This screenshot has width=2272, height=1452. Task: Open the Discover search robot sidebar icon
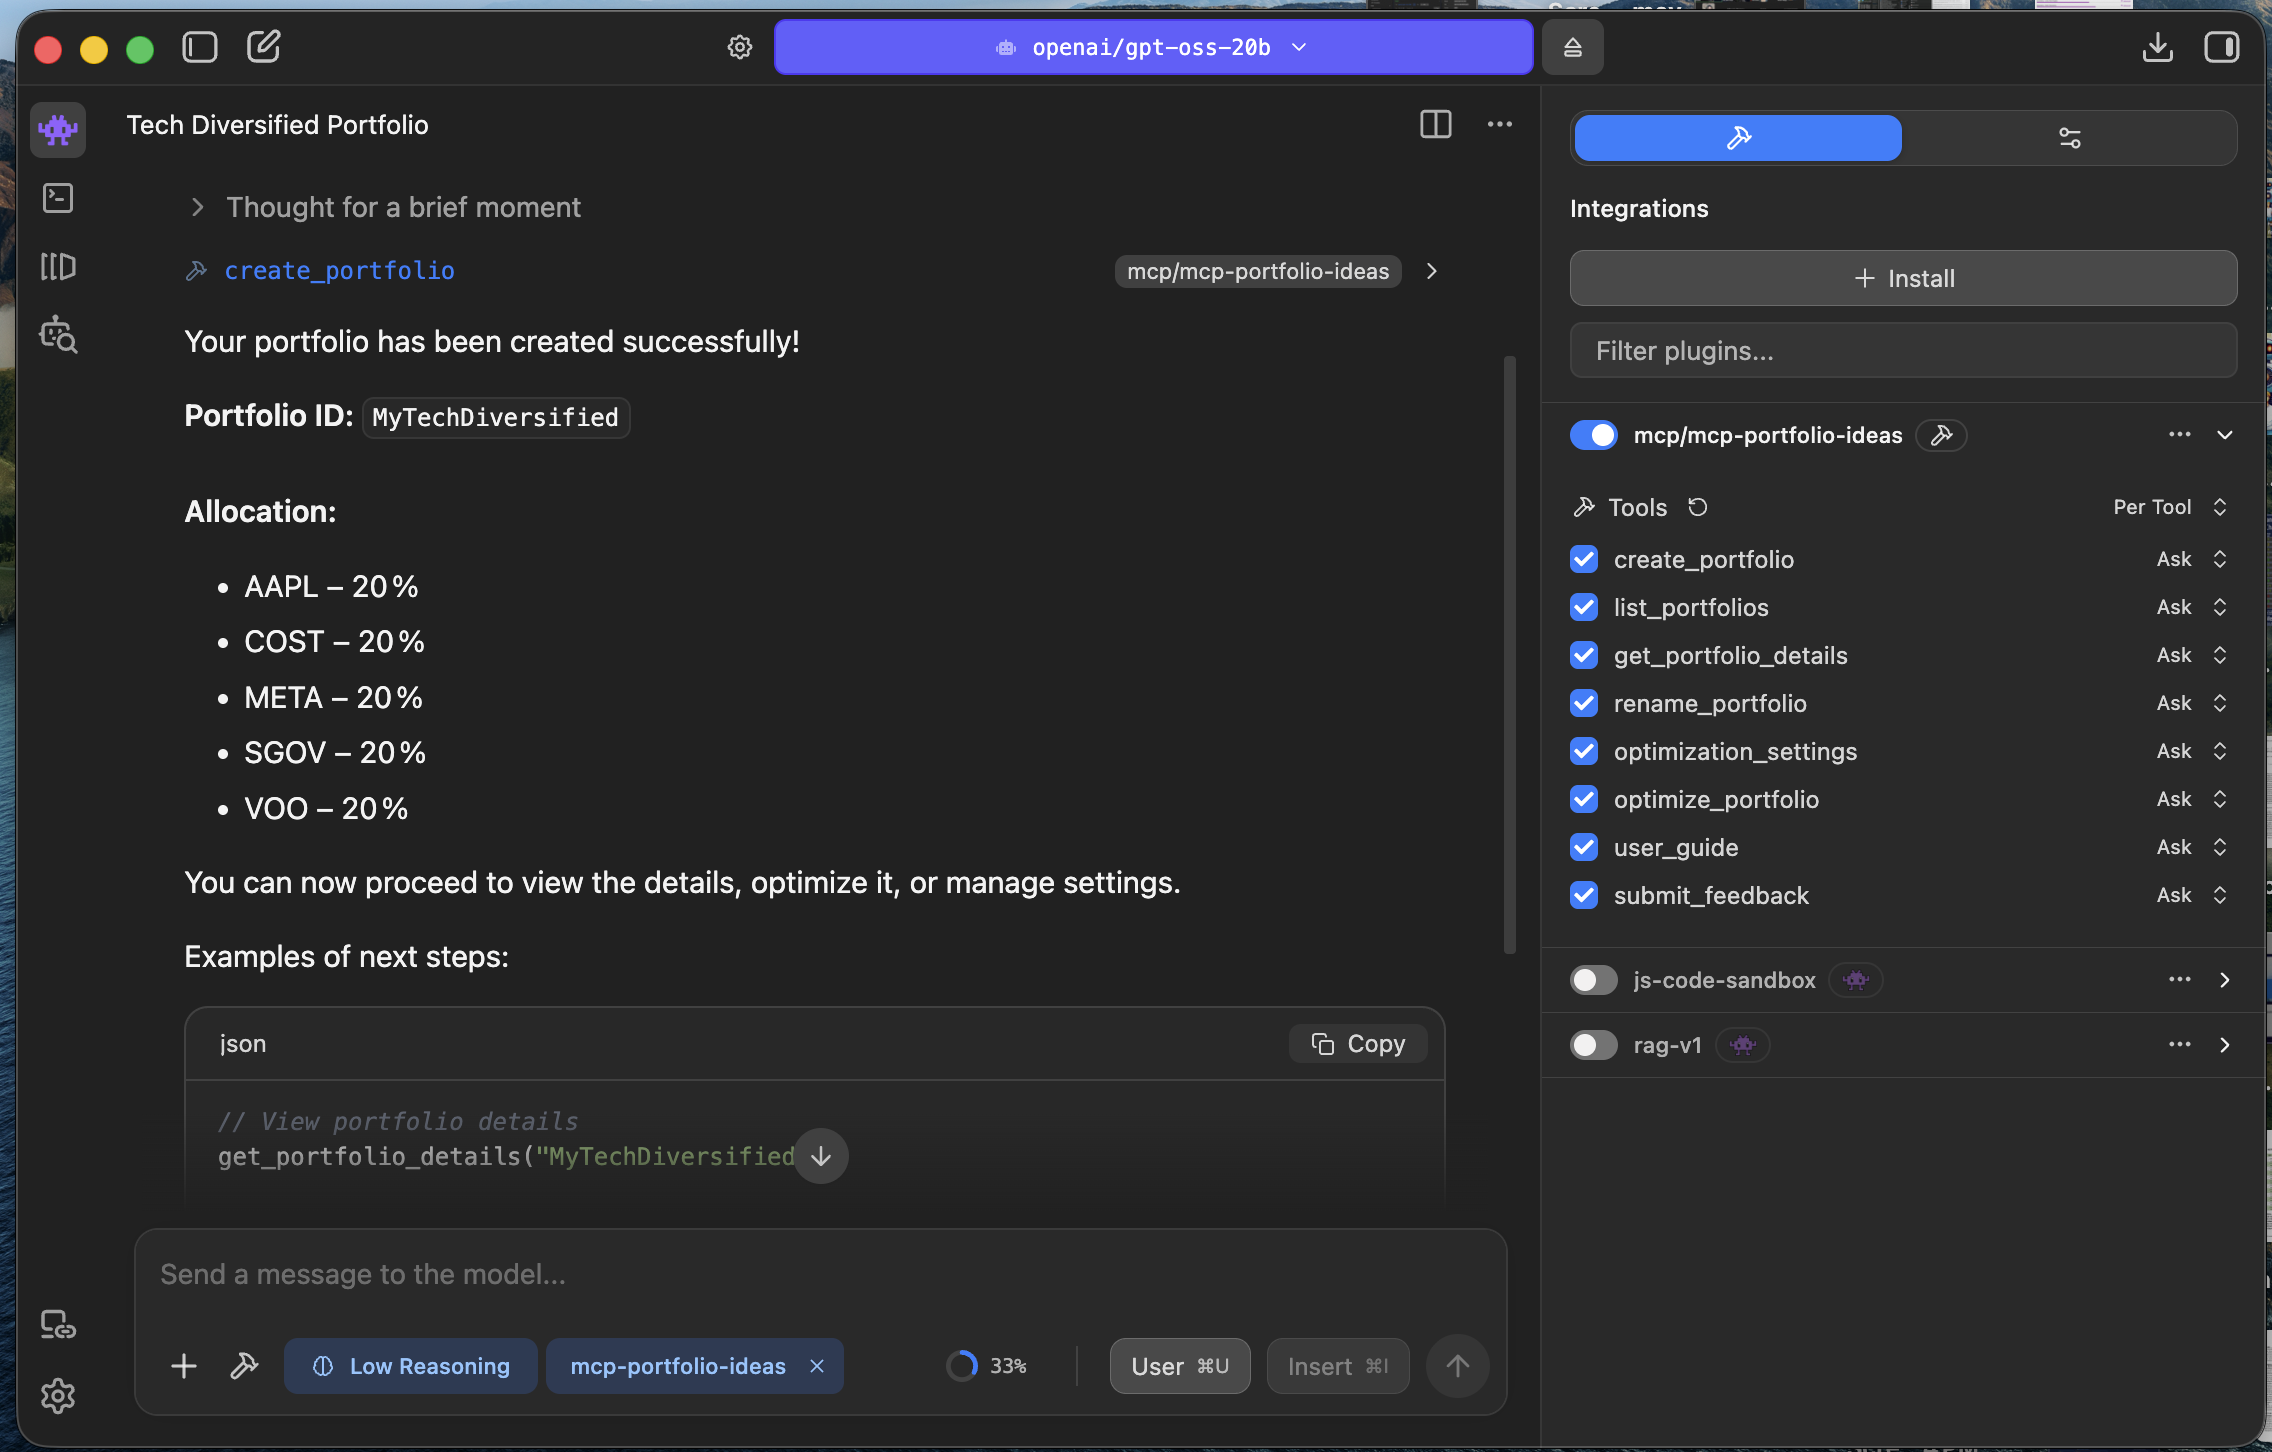(58, 335)
